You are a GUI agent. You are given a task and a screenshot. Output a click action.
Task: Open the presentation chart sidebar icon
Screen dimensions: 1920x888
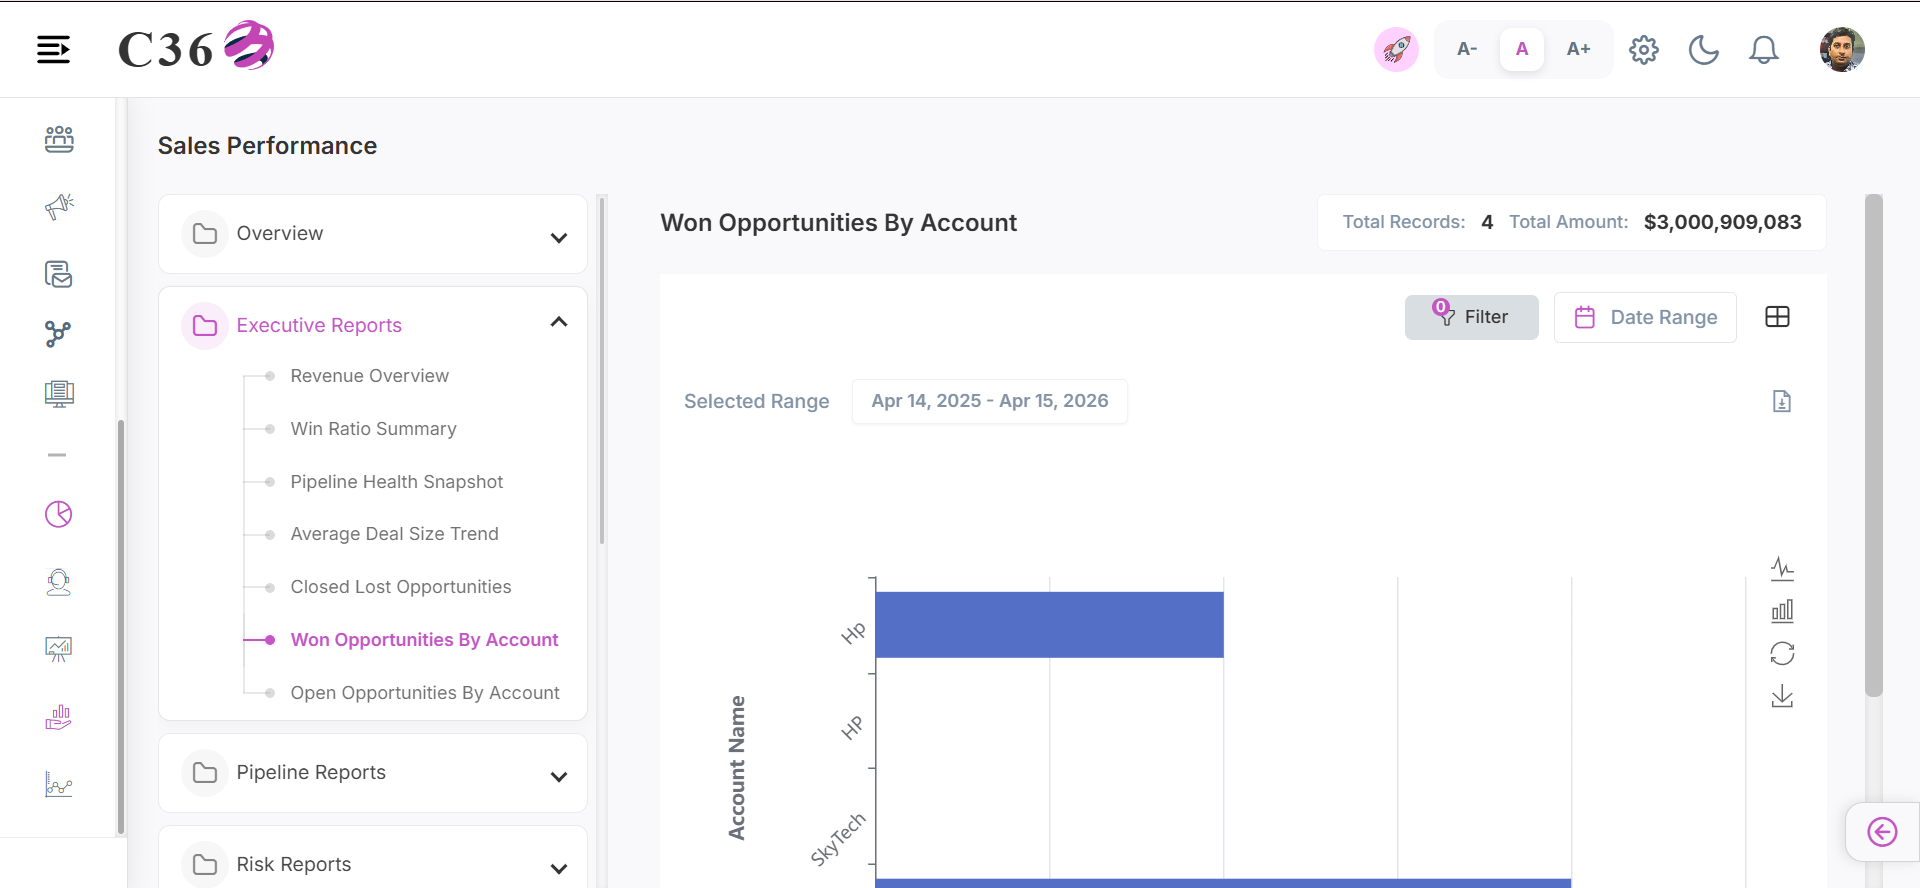point(59,650)
